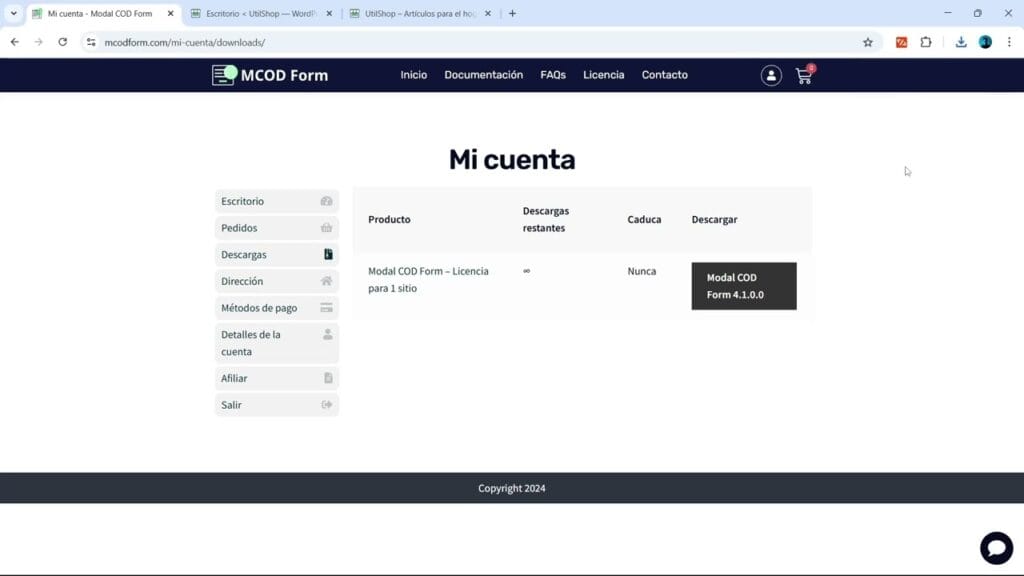The width and height of the screenshot is (1024, 576).
Task: Open Chrome three-dot menu
Action: tap(1009, 42)
